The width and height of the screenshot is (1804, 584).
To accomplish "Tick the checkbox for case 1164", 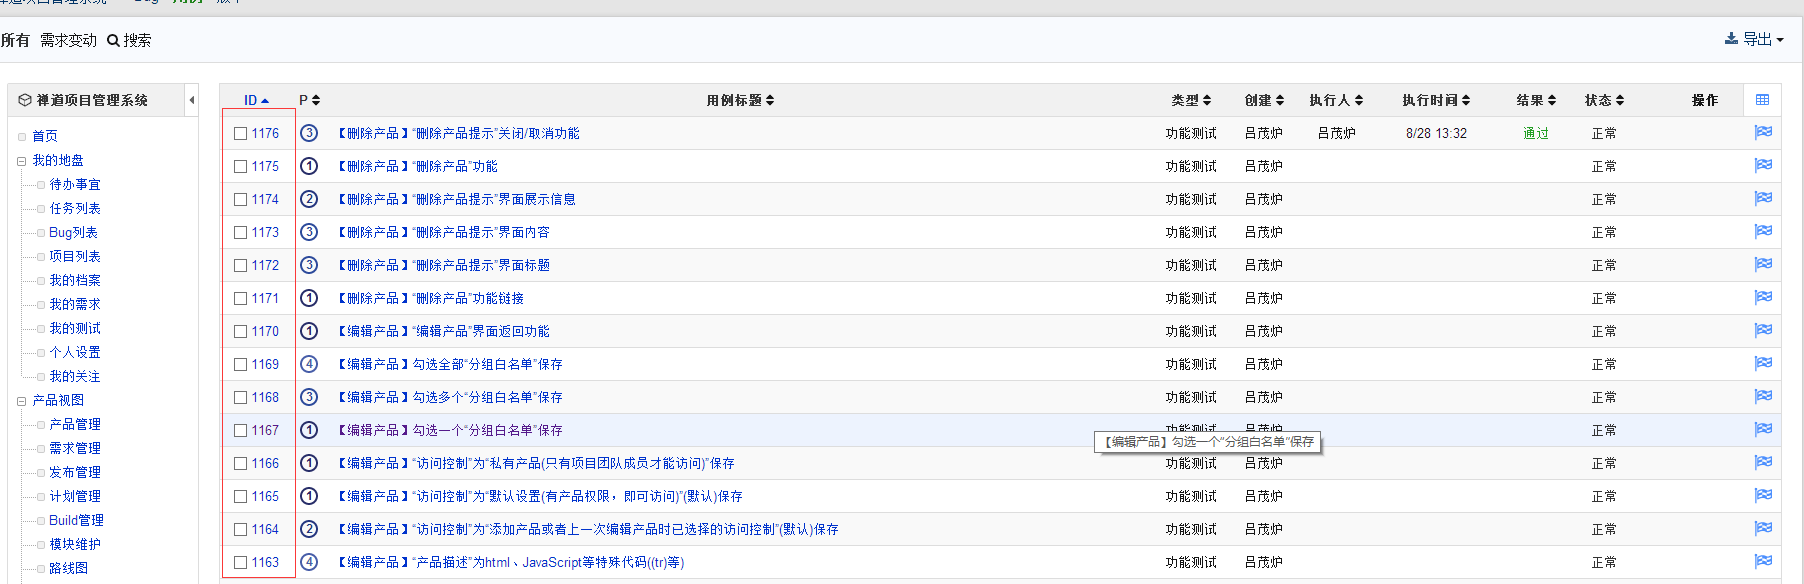I will (x=240, y=530).
